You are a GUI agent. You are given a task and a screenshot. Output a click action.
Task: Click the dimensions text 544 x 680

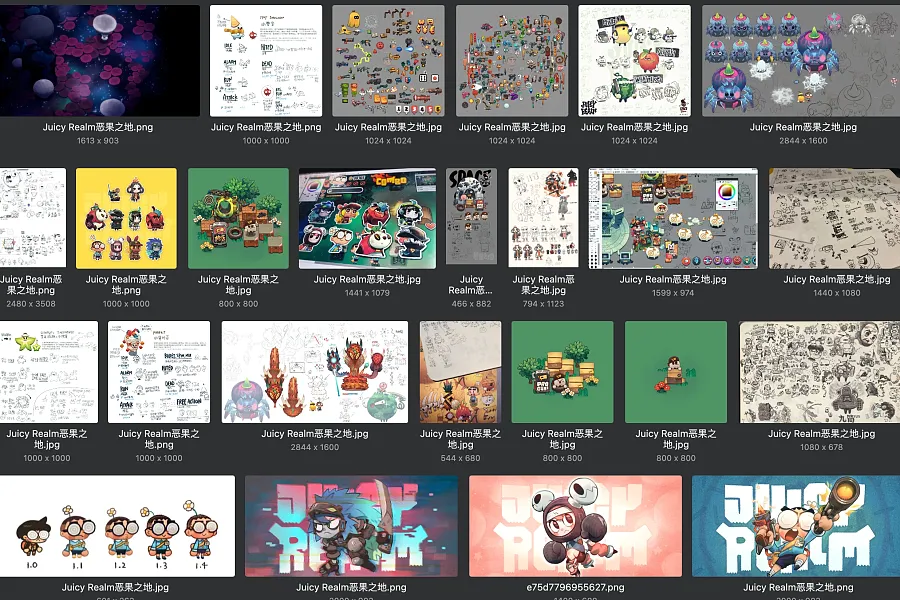point(460,458)
